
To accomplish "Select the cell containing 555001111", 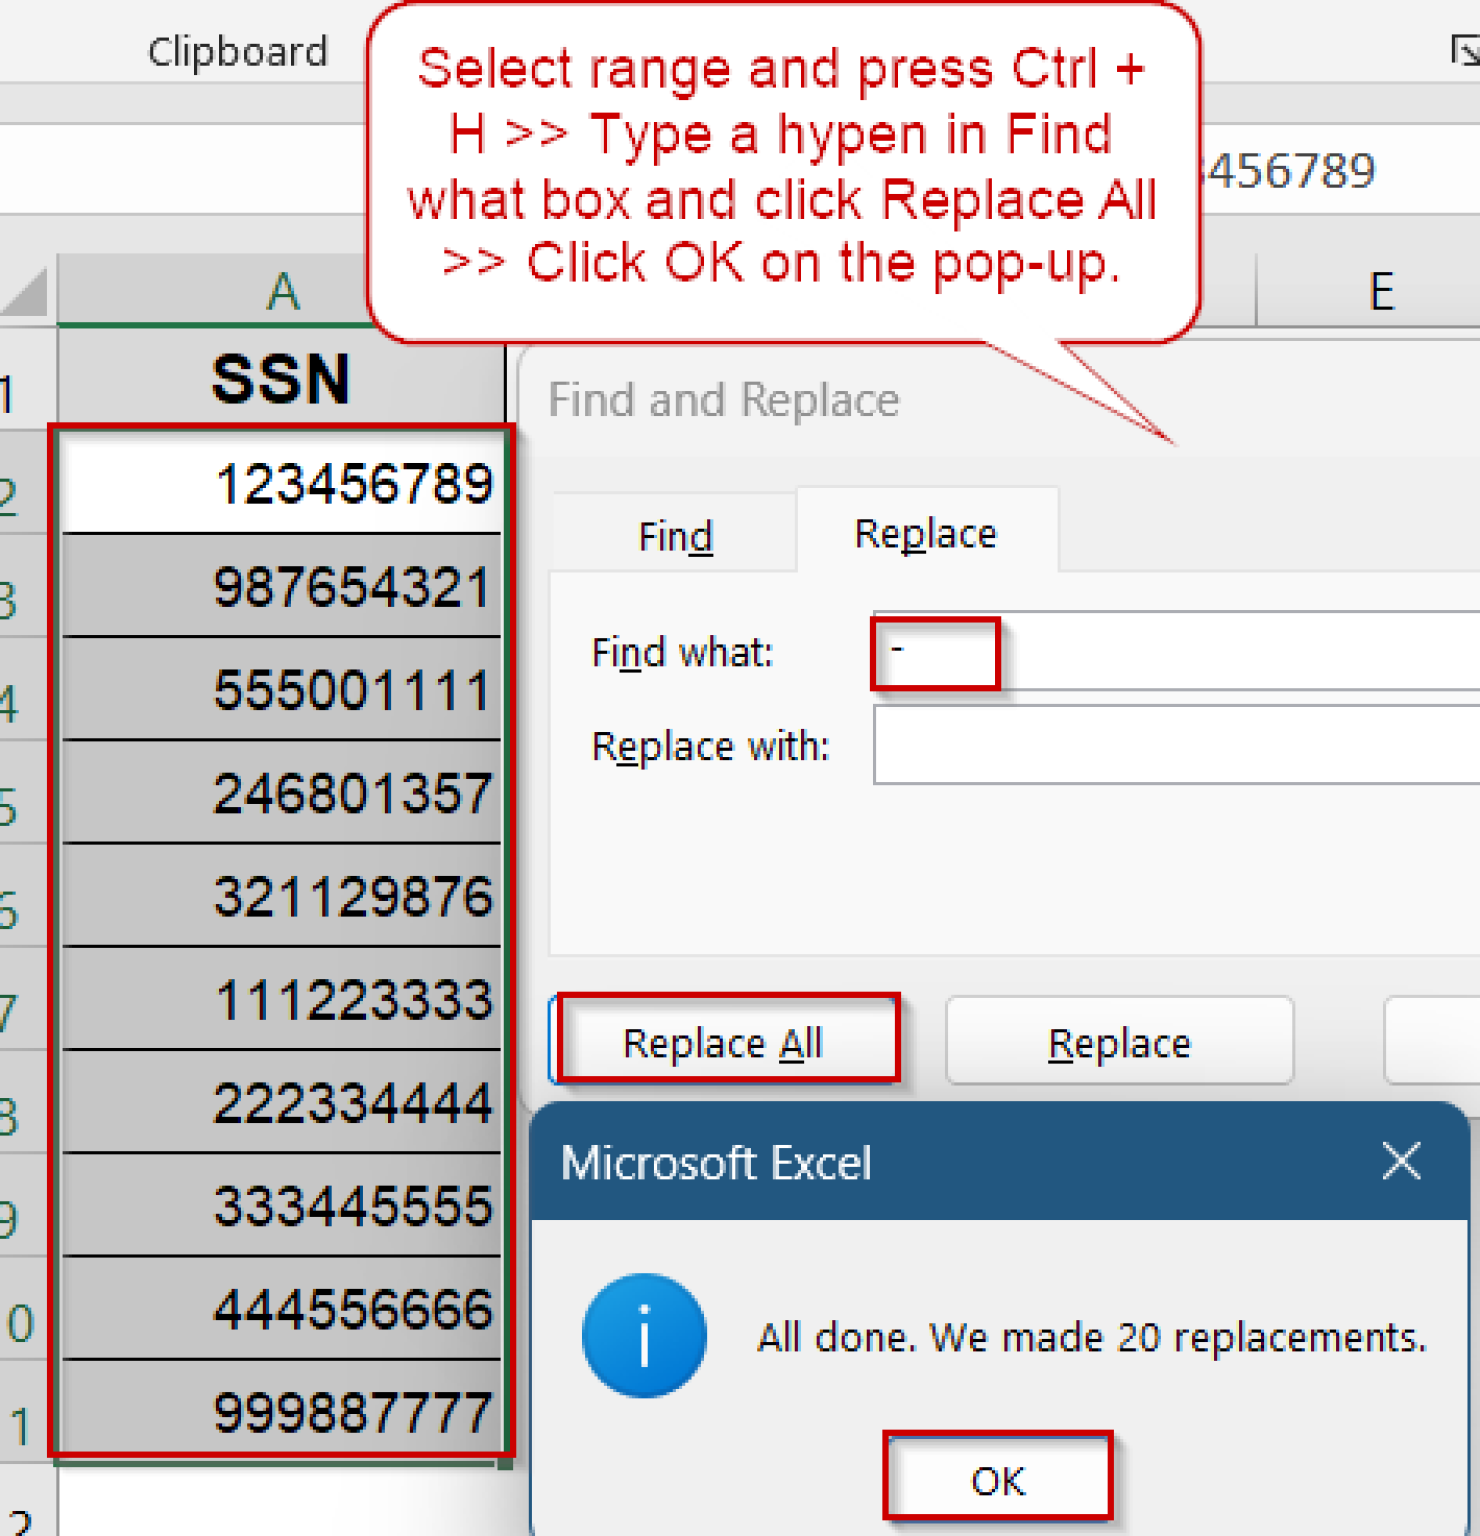I will [281, 690].
